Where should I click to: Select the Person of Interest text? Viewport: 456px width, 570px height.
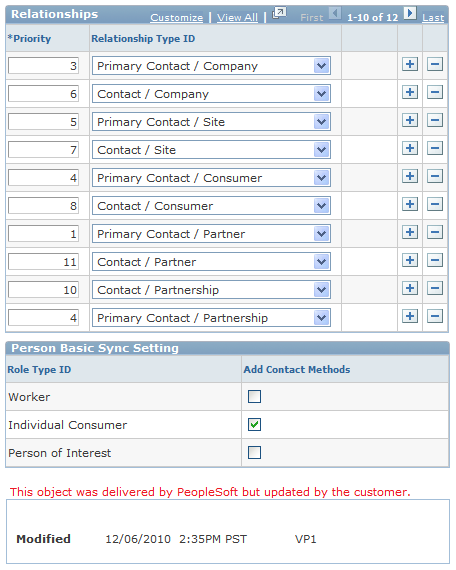(x=60, y=453)
